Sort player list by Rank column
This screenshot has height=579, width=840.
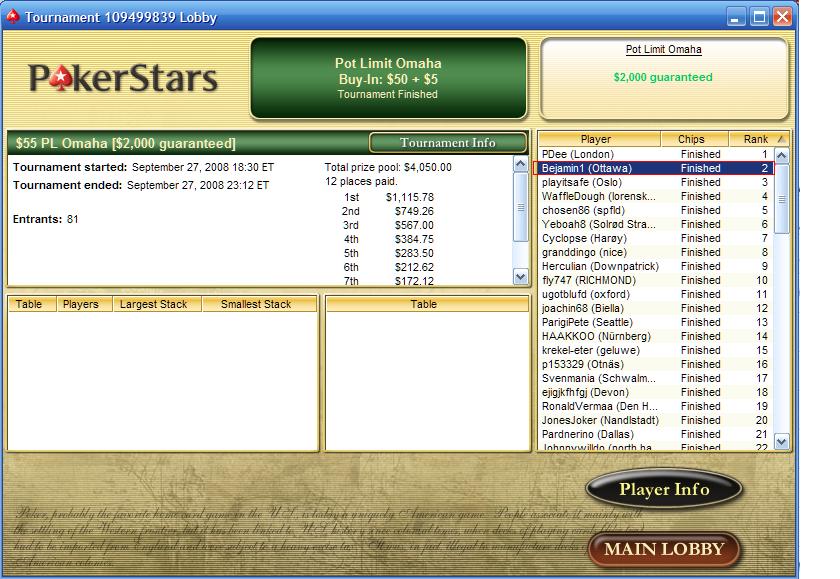coord(759,139)
